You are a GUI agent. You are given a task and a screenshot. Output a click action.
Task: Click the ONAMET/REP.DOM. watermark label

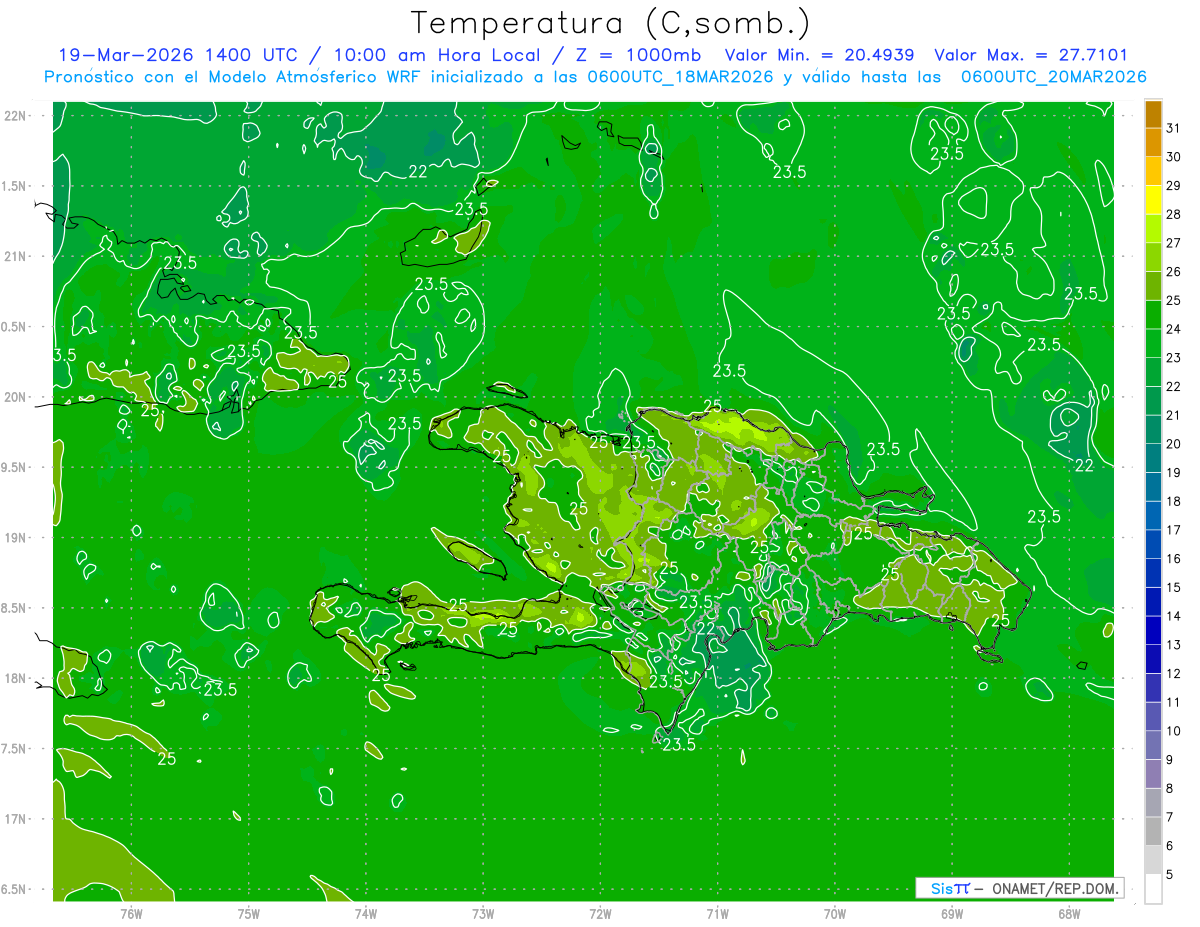[1055, 888]
